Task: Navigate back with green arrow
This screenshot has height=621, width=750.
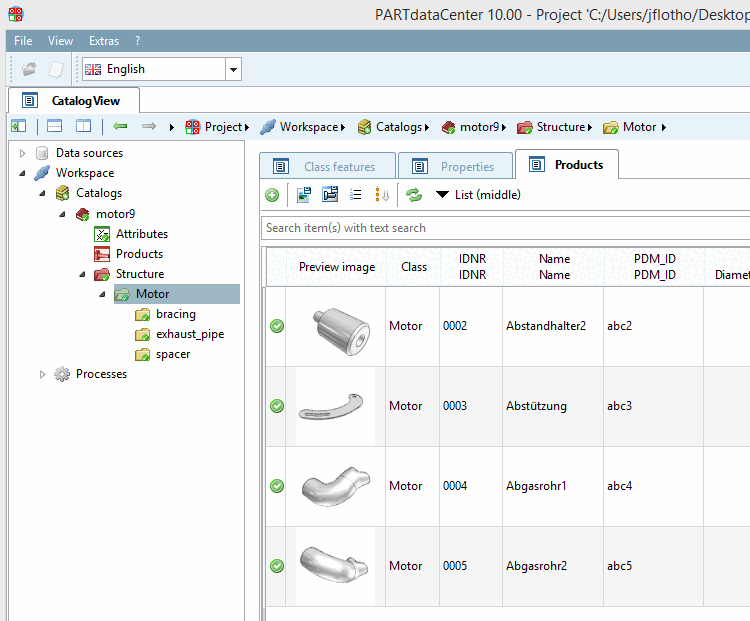Action: click(x=120, y=126)
